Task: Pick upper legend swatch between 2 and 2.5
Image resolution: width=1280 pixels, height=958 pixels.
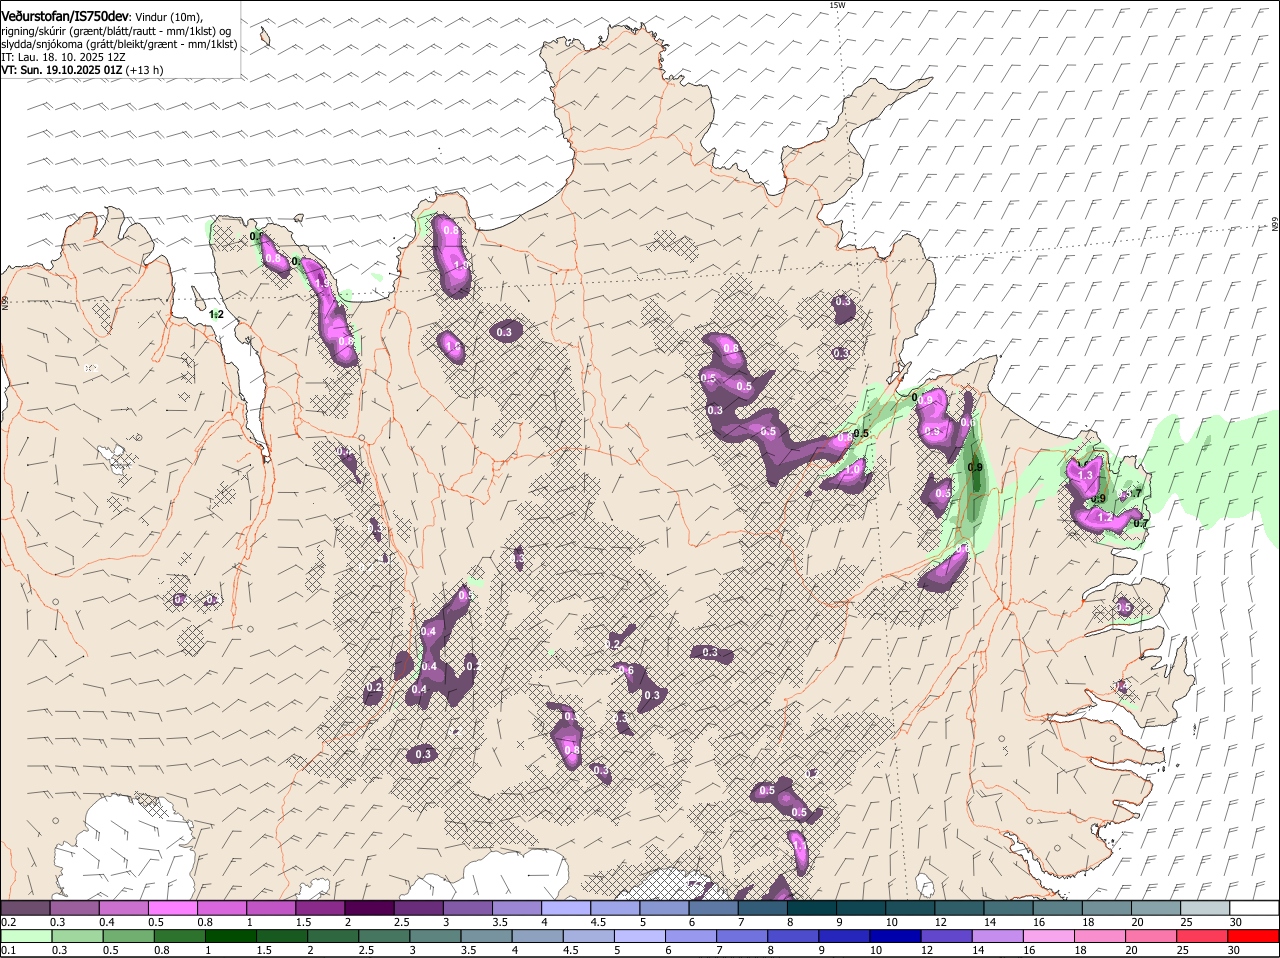Action: coord(369,907)
